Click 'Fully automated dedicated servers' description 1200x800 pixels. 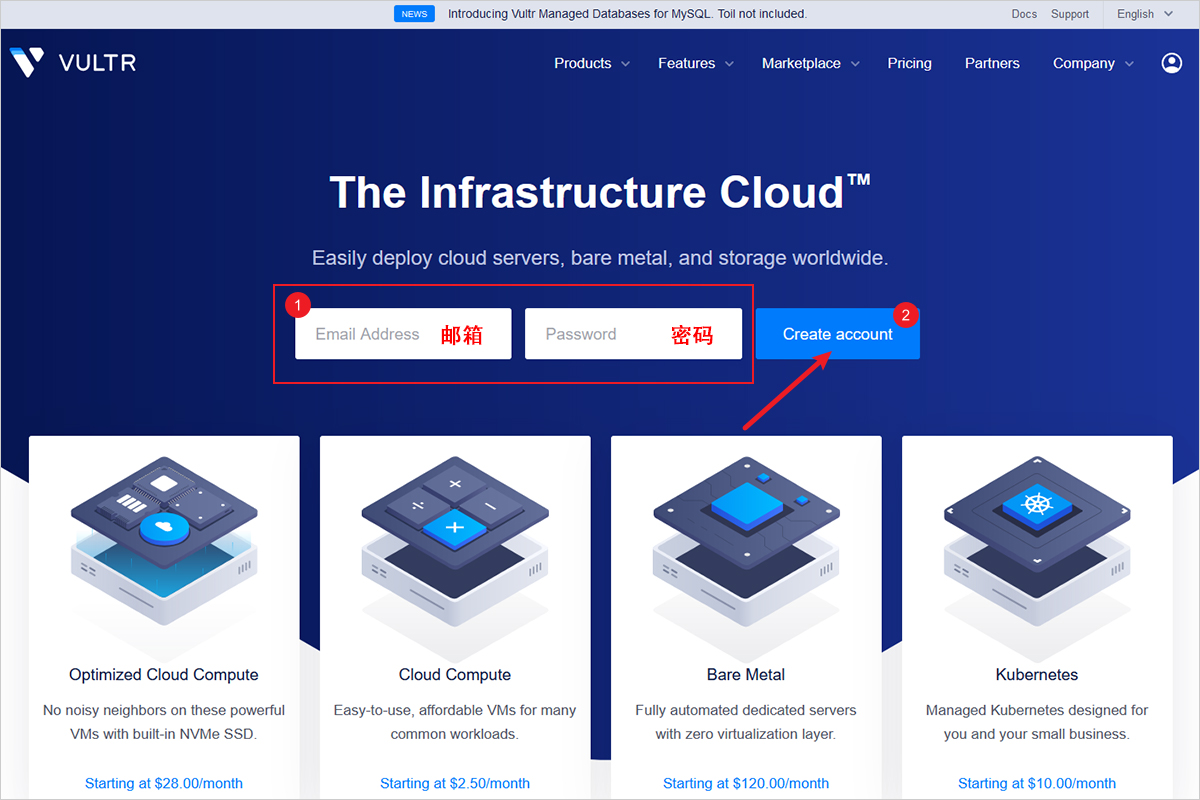(x=746, y=722)
